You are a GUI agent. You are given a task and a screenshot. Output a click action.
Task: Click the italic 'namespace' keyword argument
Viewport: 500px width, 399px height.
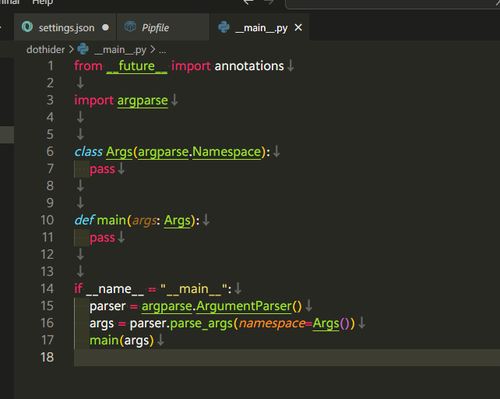click(272, 323)
